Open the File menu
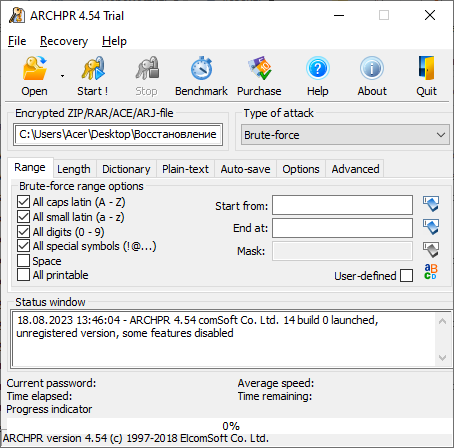The image size is (454, 448). pyautogui.click(x=17, y=41)
